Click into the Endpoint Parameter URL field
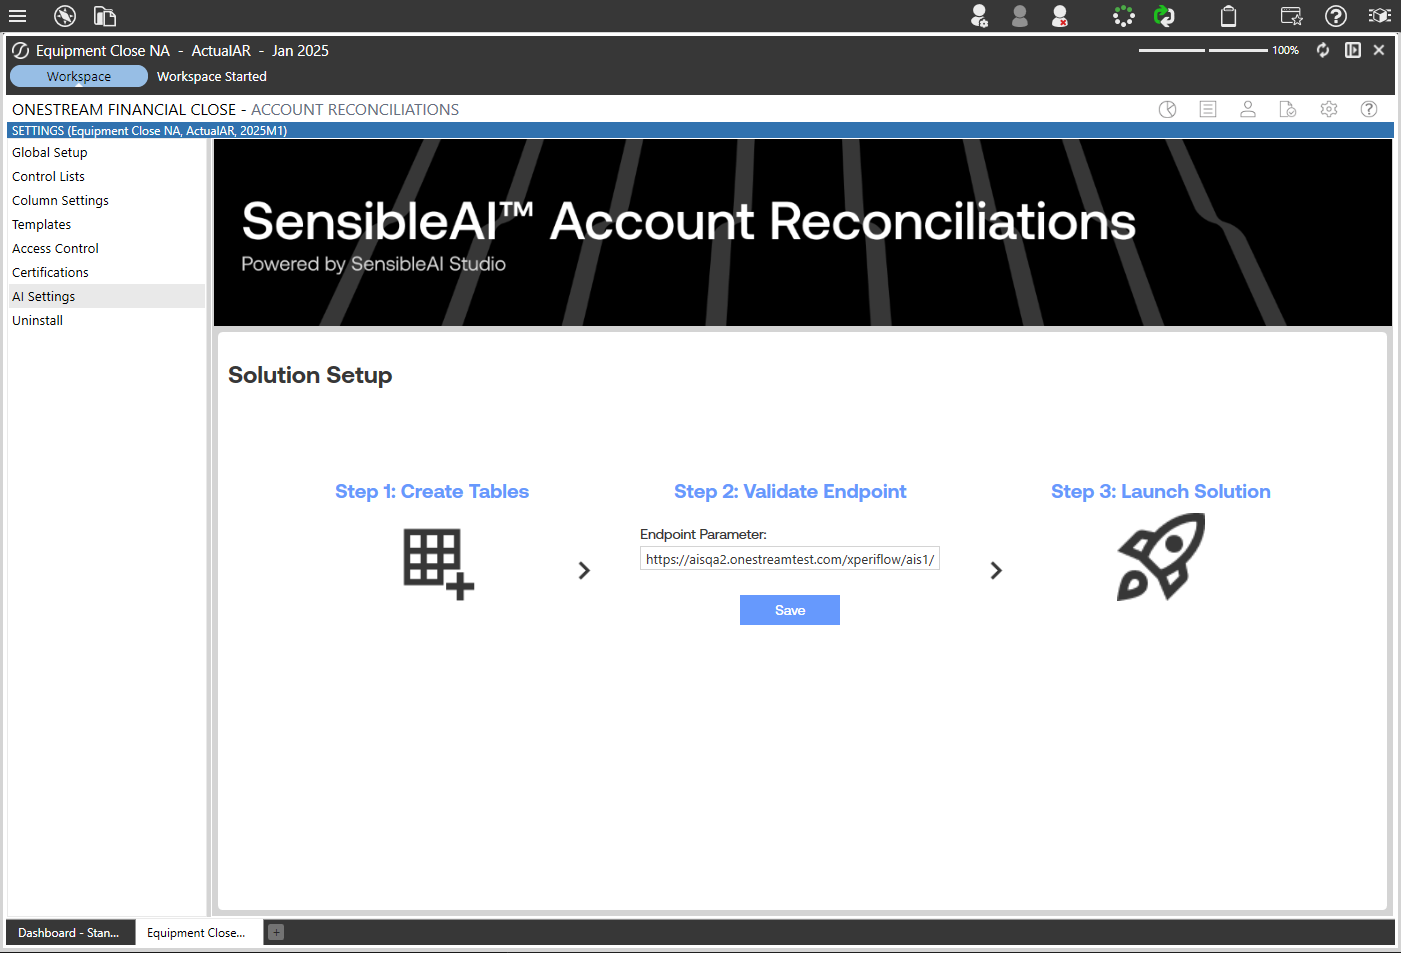Viewport: 1401px width, 953px height. pyautogui.click(x=790, y=559)
